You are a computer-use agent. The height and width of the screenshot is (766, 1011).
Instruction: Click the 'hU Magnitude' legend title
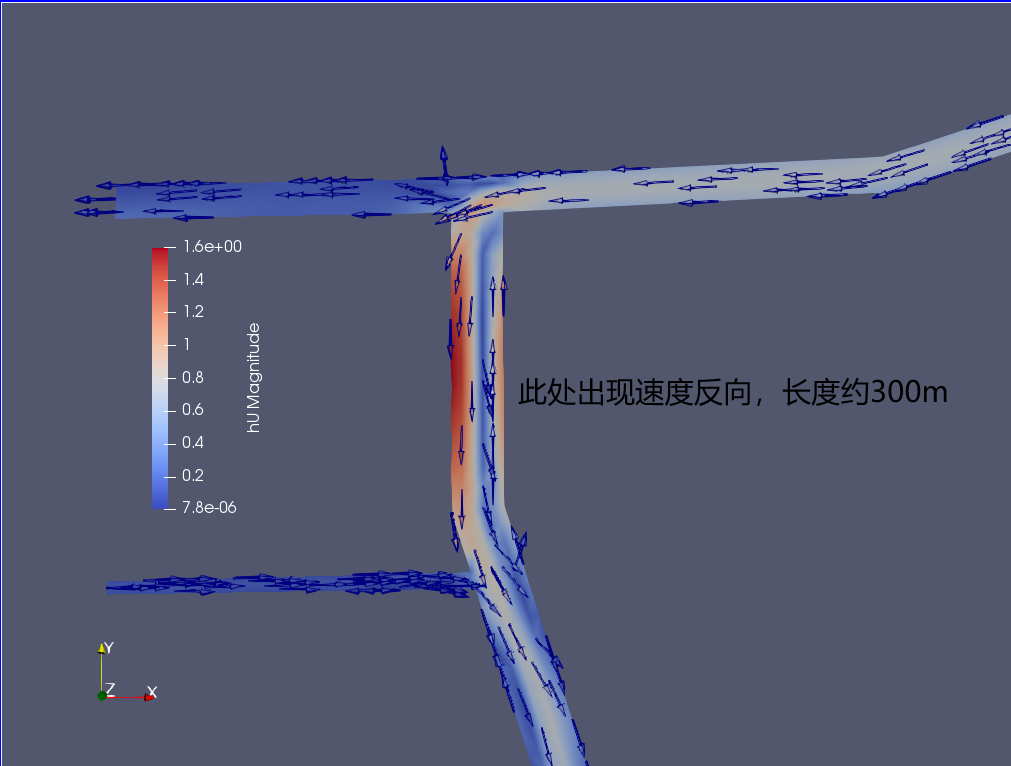254,377
